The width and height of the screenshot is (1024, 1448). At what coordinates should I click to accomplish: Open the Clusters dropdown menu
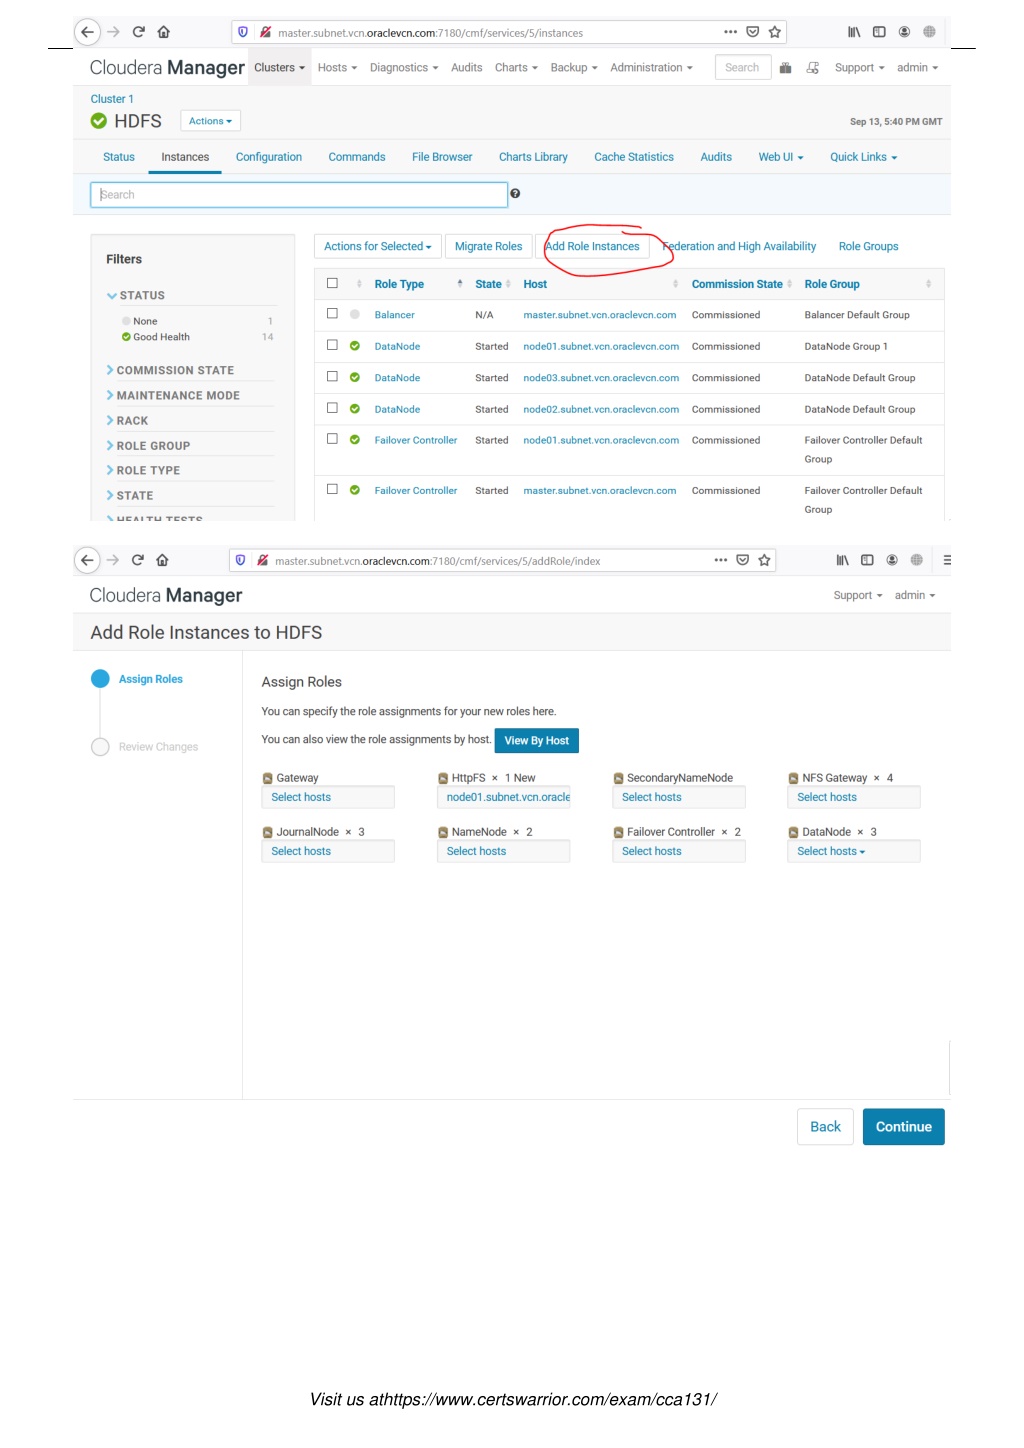(279, 68)
